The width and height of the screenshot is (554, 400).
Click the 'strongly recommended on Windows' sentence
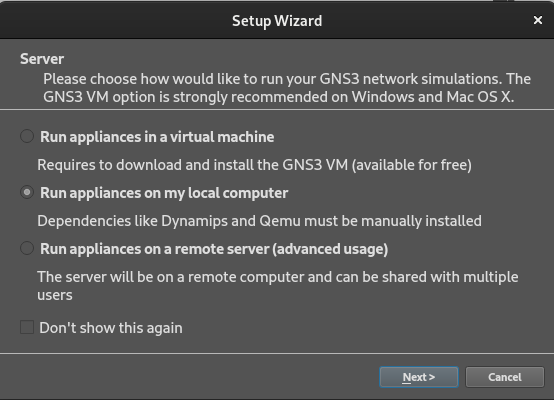pos(278,97)
